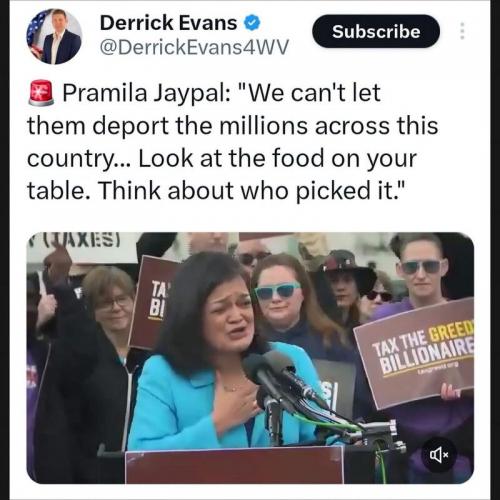Open the @DerrickEvans4WV handle link
The height and width of the screenshot is (500, 500).
pyautogui.click(x=194, y=47)
